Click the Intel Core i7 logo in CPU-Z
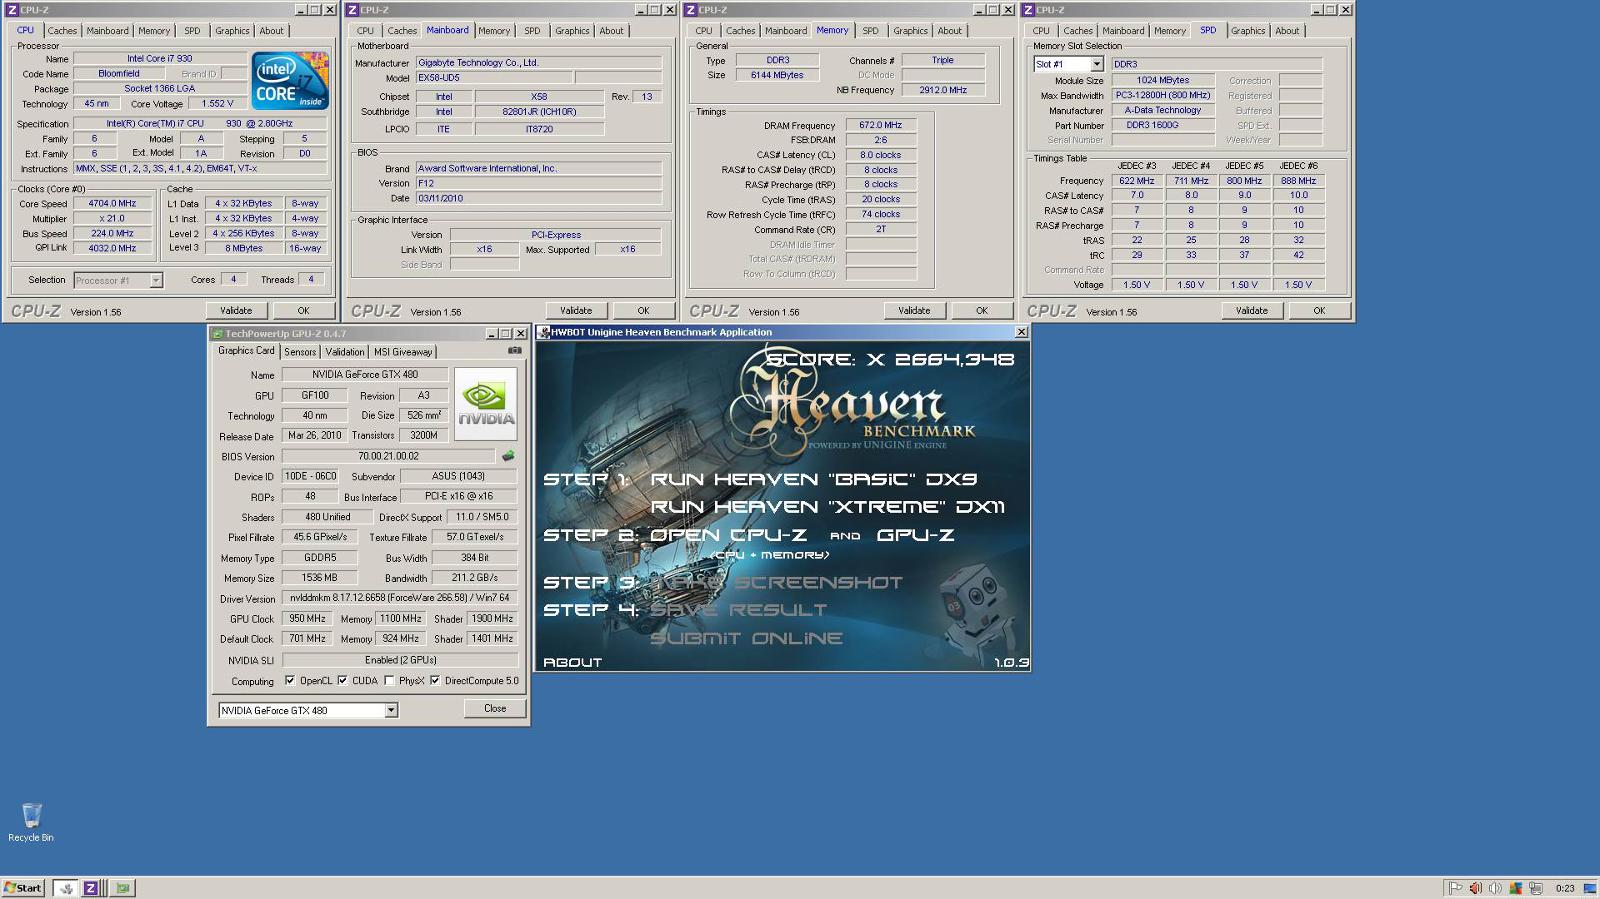 pos(290,80)
